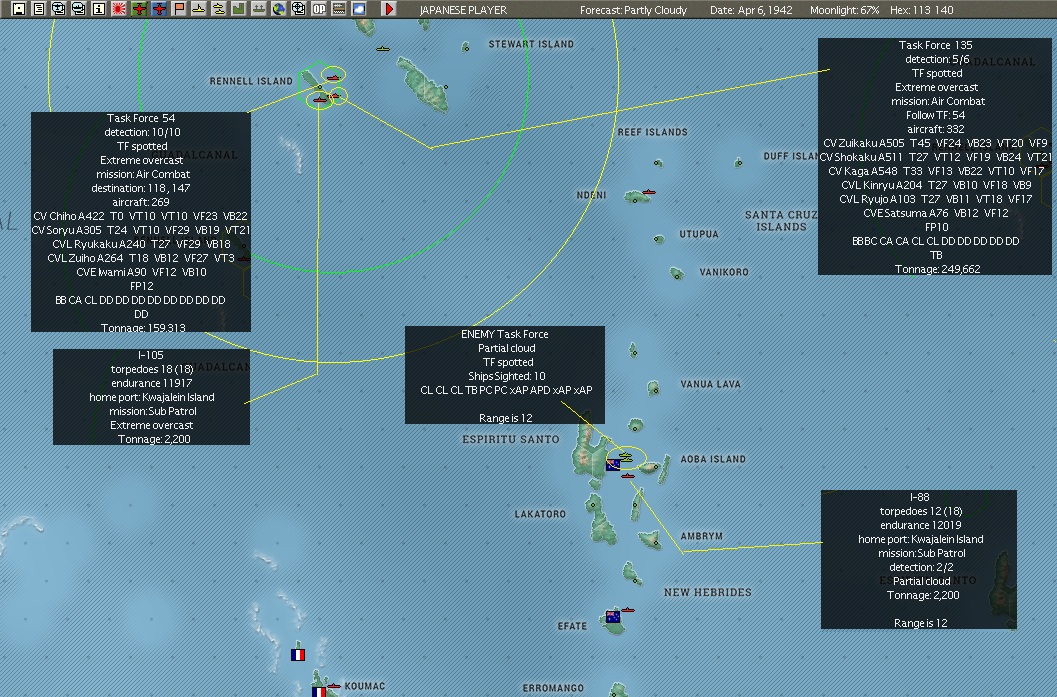This screenshot has width=1057, height=697.
Task: Click the 'Date: Apr 6, 1942' status text
Action: [x=751, y=10]
